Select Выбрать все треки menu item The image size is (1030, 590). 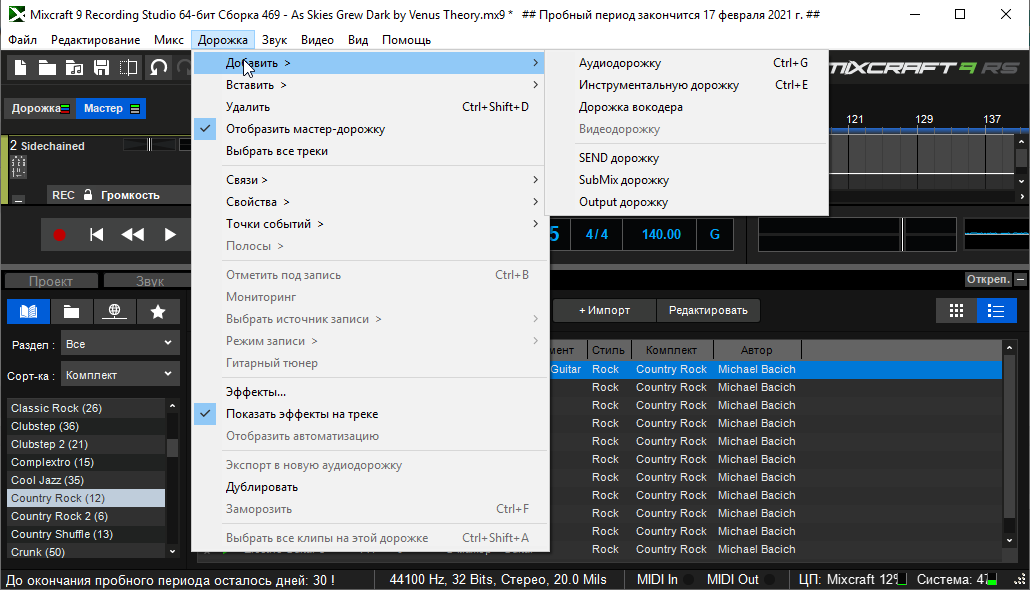(x=370, y=151)
